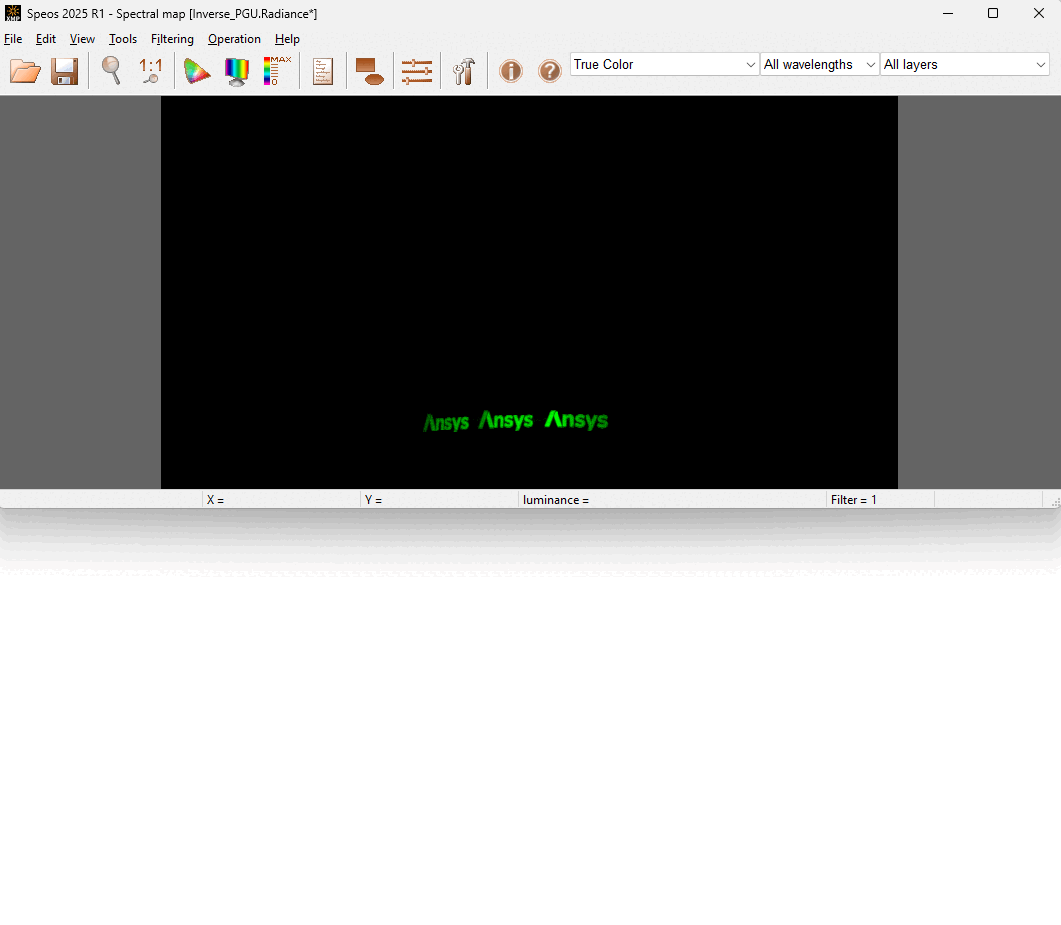The height and width of the screenshot is (925, 1061).
Task: Save the map with floppy disk icon
Action: (64, 71)
